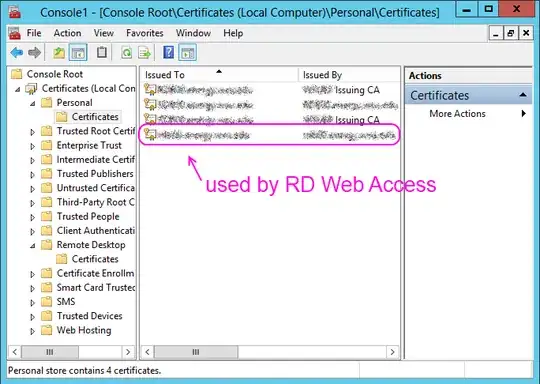Minimize the inner MDI console window
540x384 pixels.
(496, 33)
